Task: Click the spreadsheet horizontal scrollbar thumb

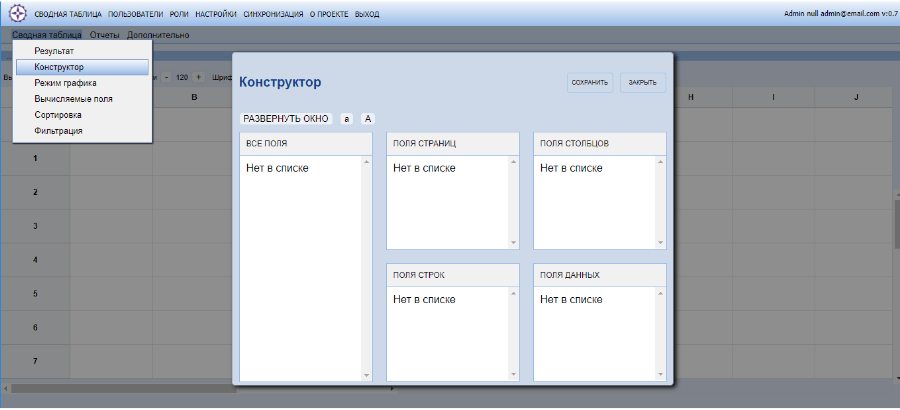Action: (x=123, y=389)
